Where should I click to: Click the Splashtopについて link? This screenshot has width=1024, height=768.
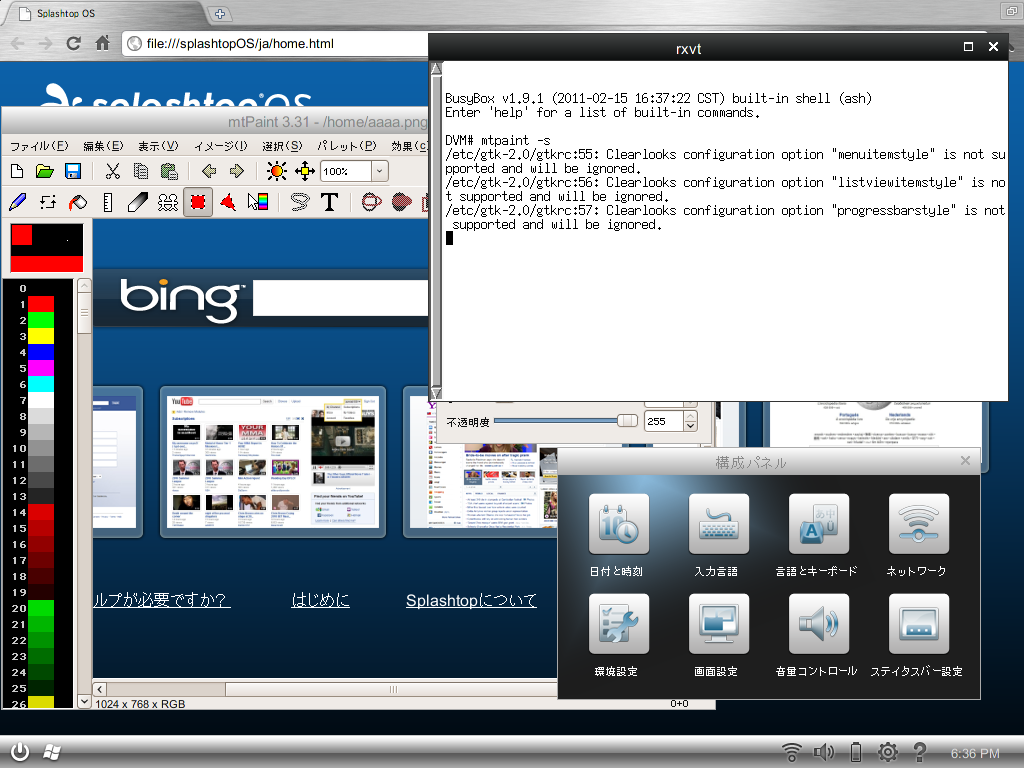tap(471, 600)
